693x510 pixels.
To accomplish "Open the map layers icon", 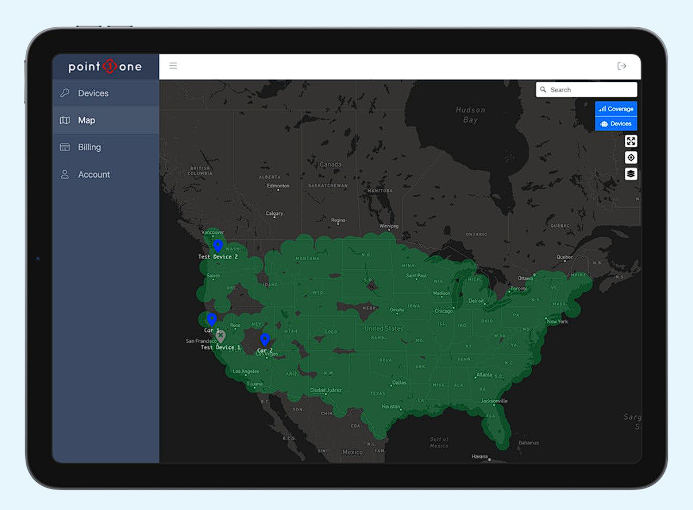I will click(630, 174).
